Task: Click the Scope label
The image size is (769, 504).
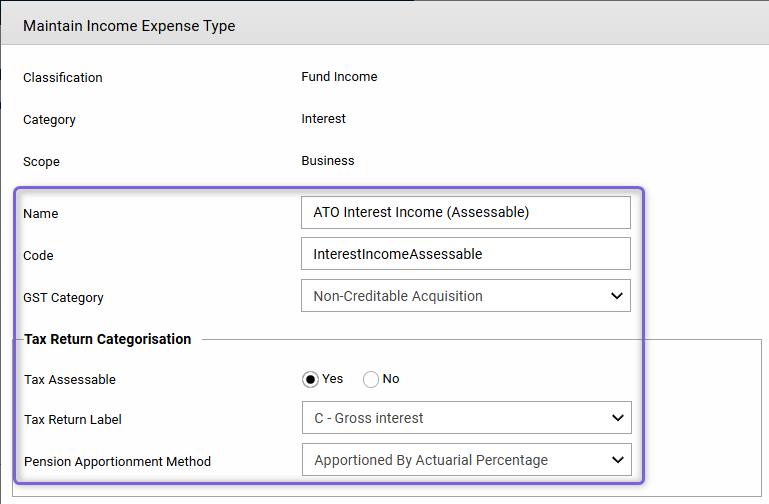Action: coord(41,162)
